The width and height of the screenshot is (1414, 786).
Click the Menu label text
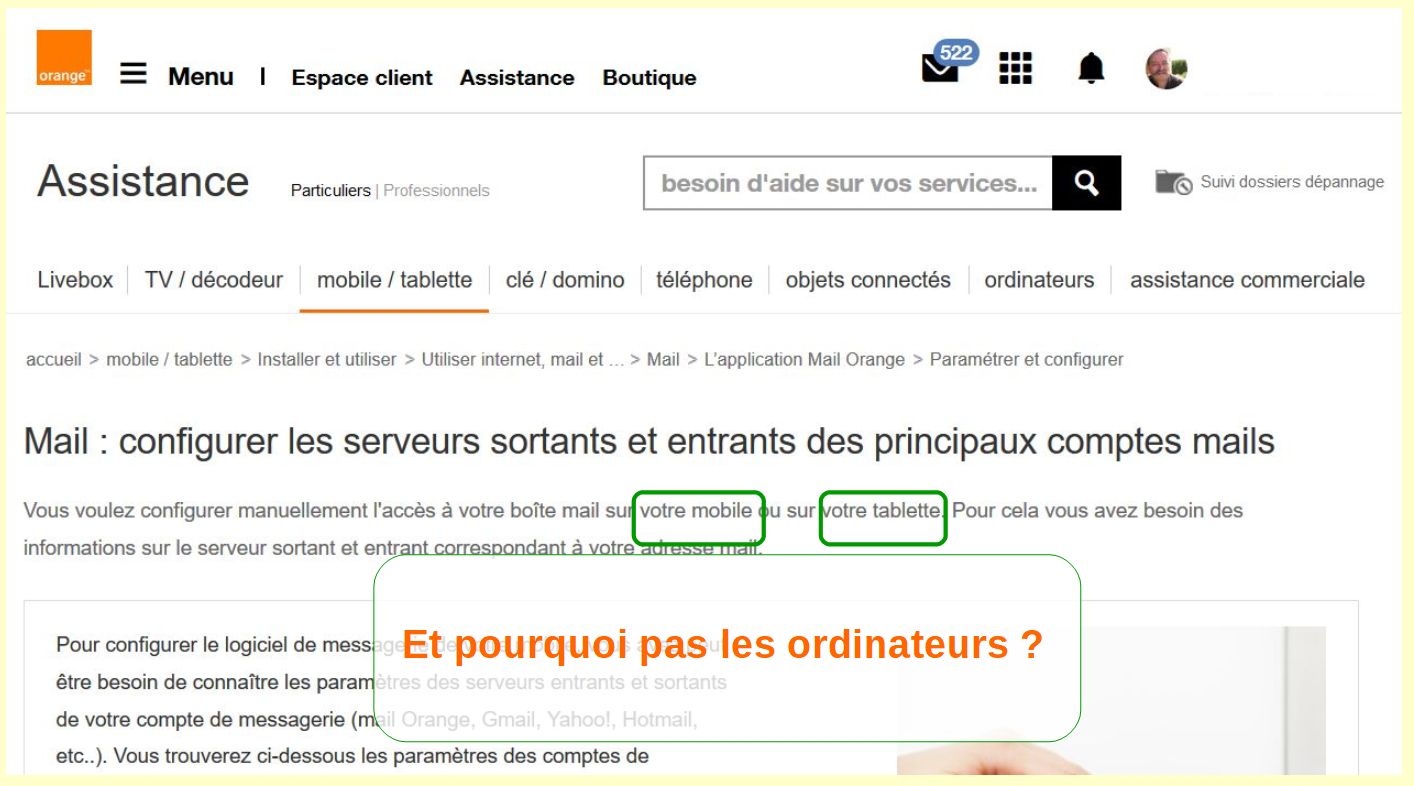[x=201, y=76]
